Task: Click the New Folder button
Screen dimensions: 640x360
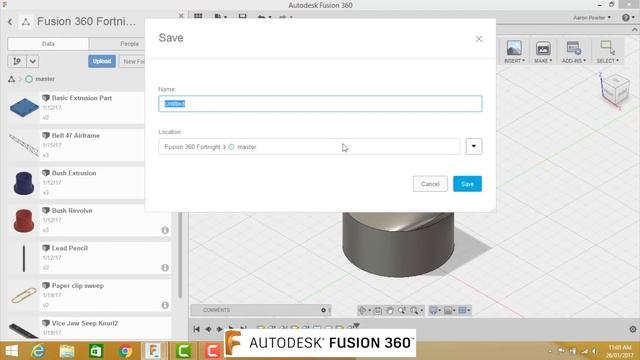Action: [x=133, y=61]
